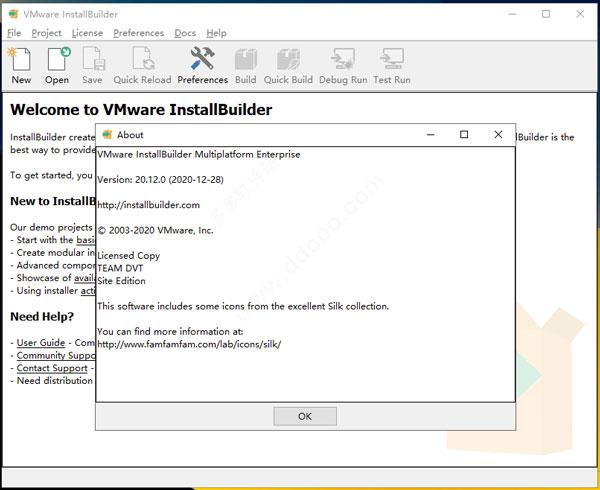Open the Help menu
Screen dimensions: 600x490
[217, 33]
